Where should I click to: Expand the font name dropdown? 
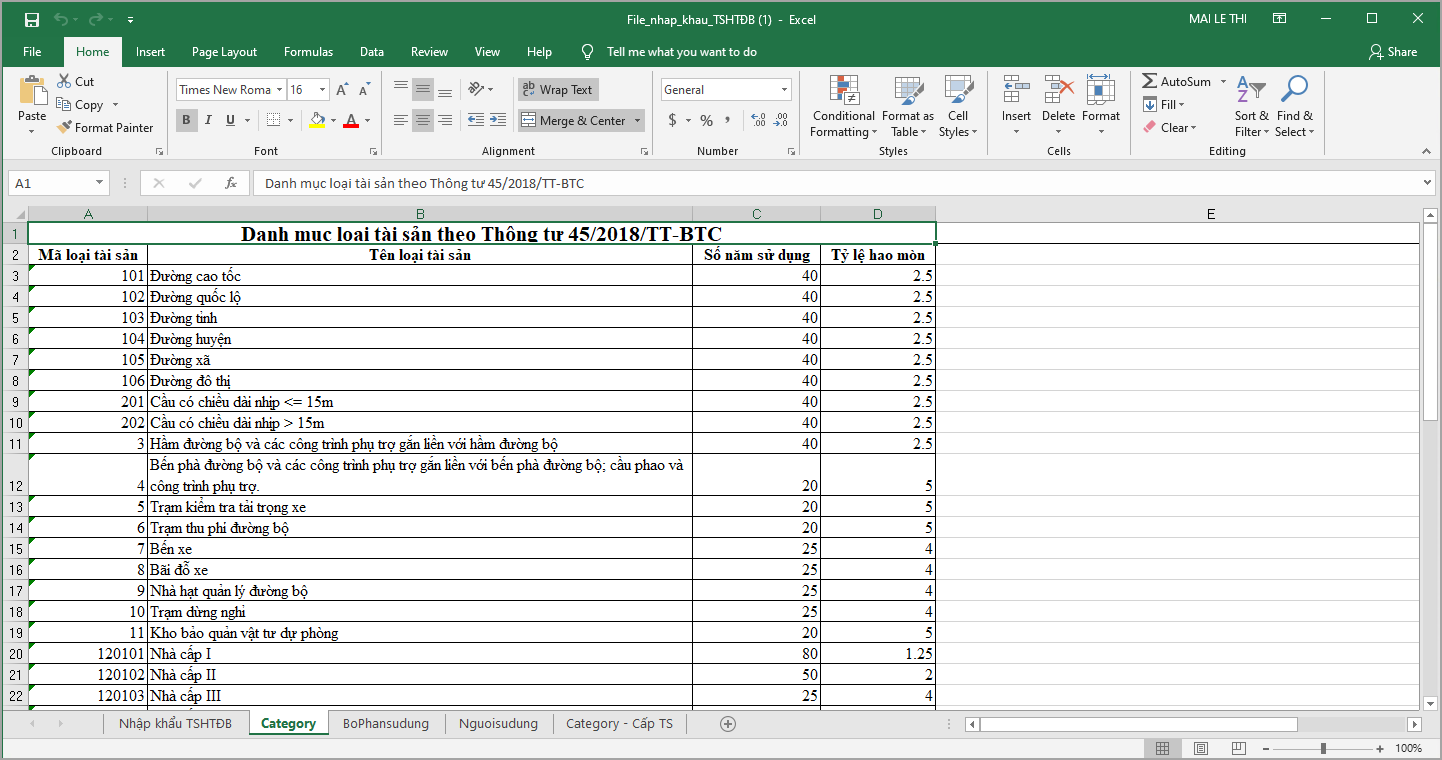coord(279,90)
